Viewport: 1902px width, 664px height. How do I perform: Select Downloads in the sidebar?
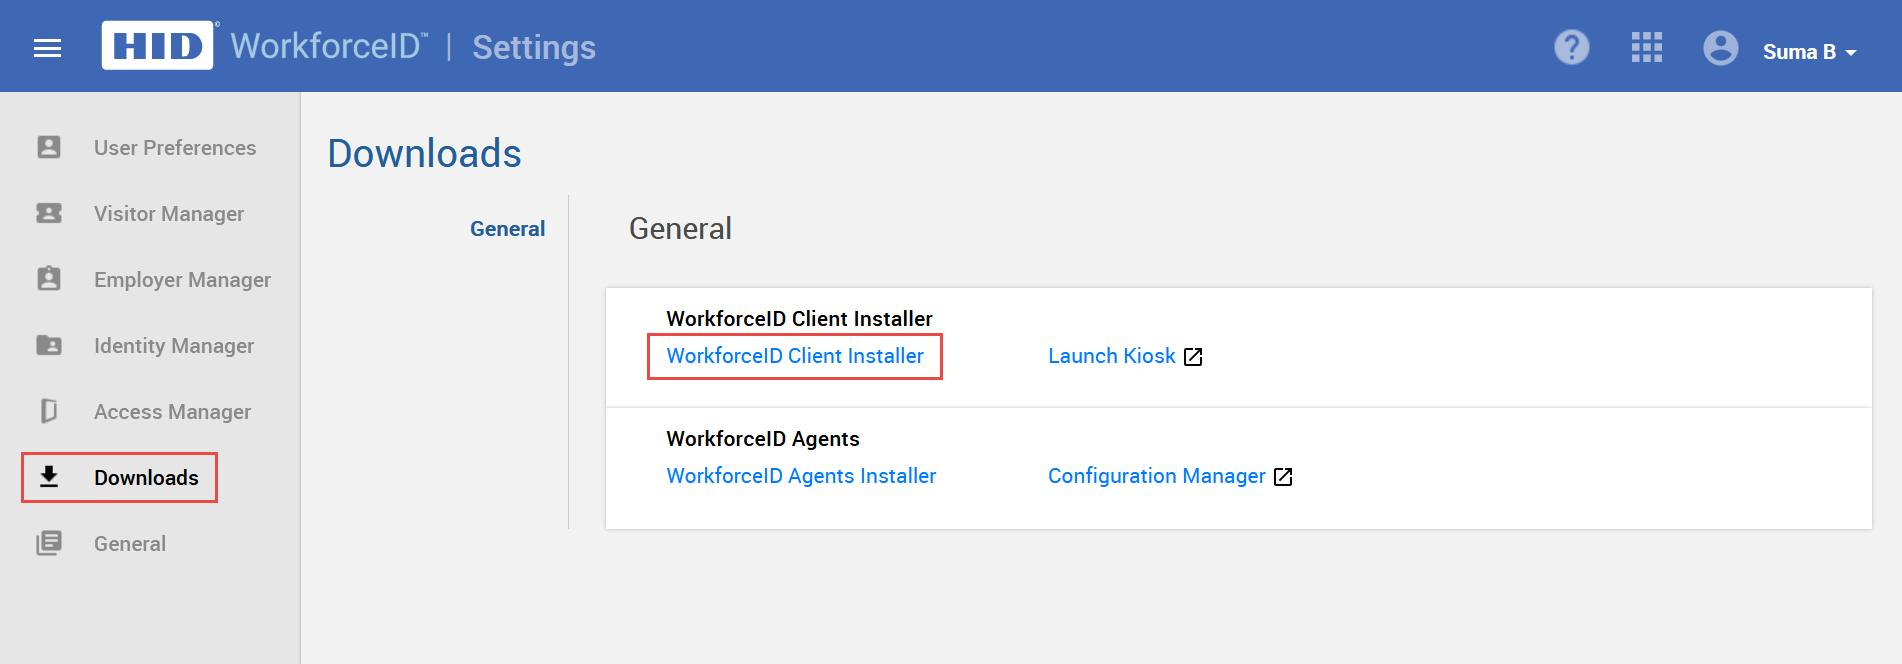pyautogui.click(x=146, y=478)
